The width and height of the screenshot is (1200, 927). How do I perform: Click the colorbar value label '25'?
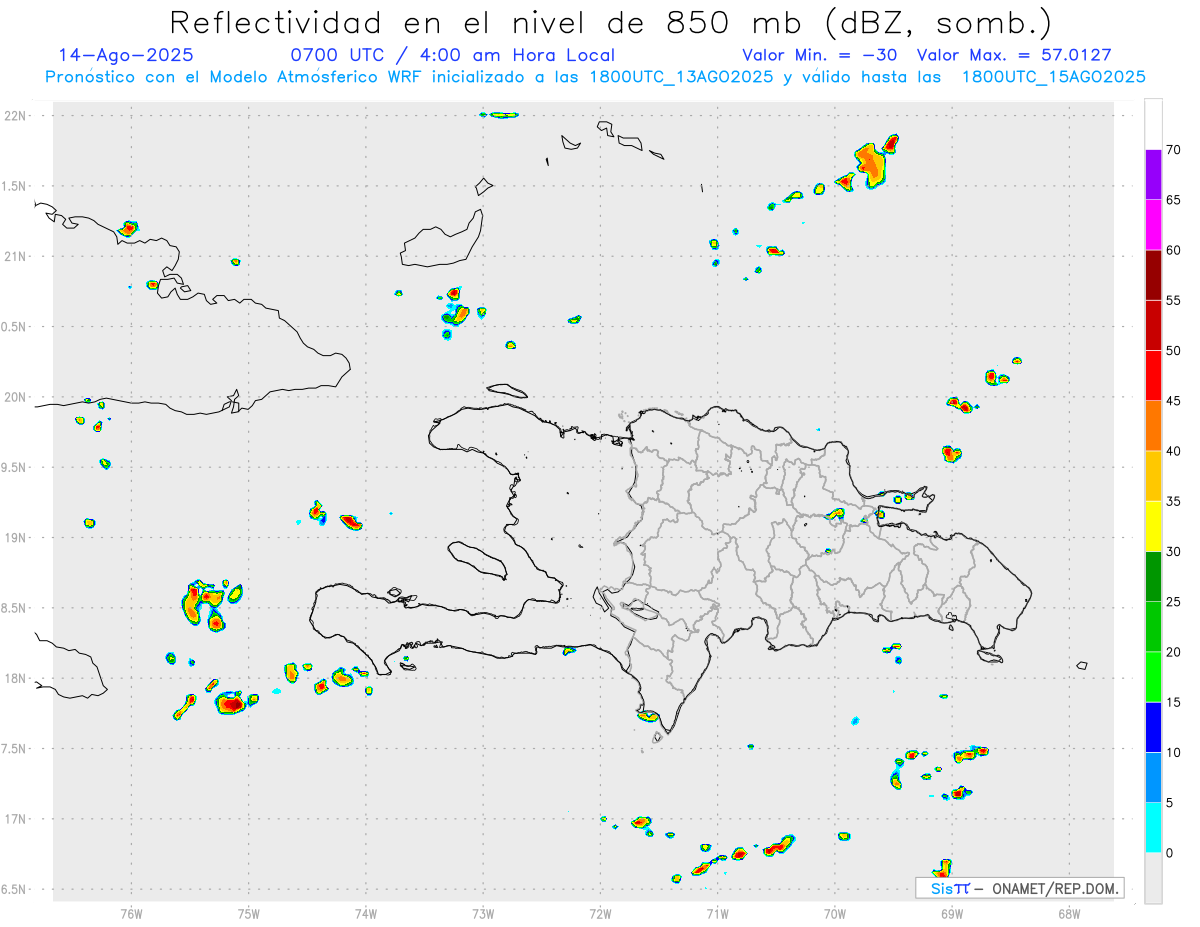pos(1174,602)
